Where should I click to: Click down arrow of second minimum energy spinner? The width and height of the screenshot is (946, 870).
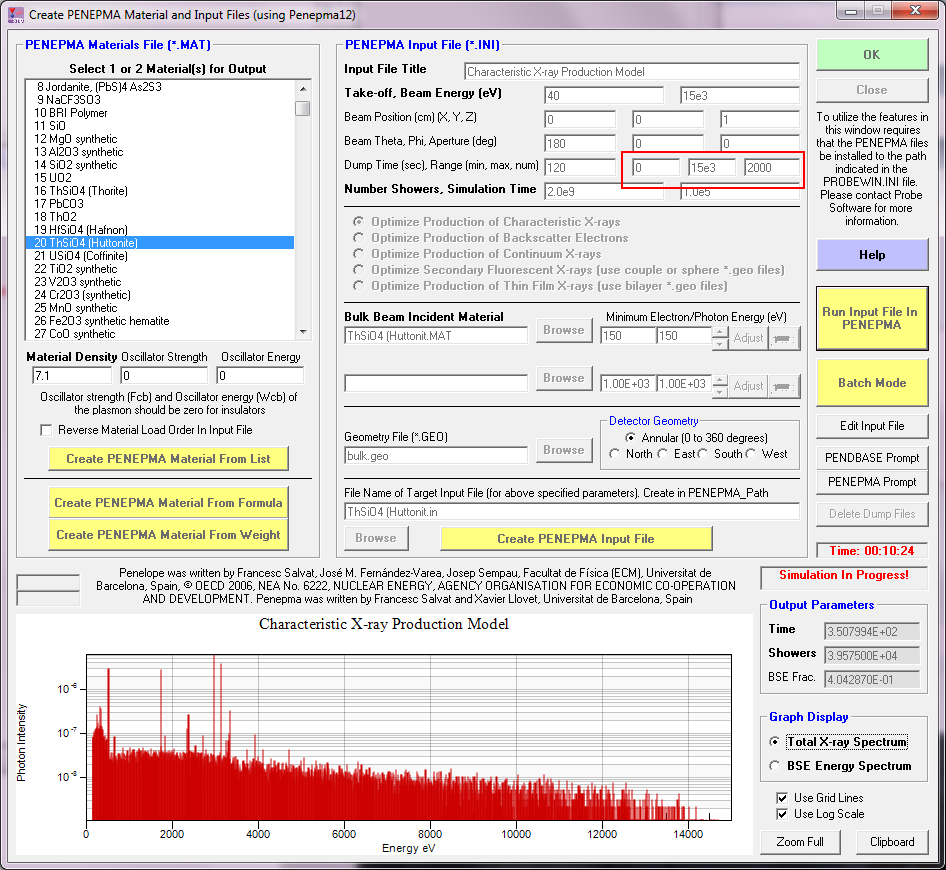pyautogui.click(x=720, y=391)
